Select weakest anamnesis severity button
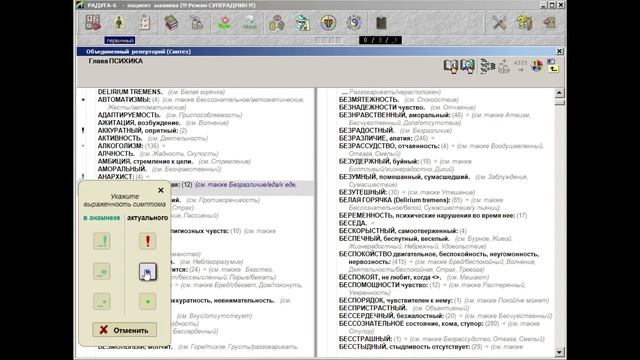This screenshot has width=640, height=360. click(x=102, y=302)
